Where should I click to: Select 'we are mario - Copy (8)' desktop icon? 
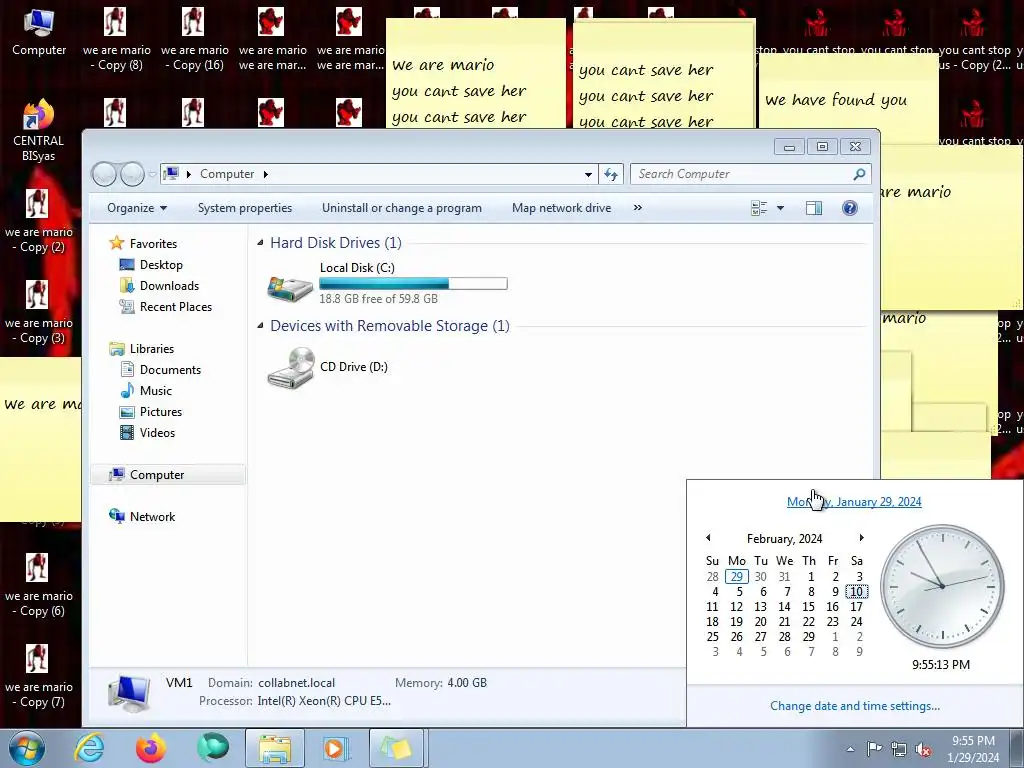pyautogui.click(x=116, y=39)
